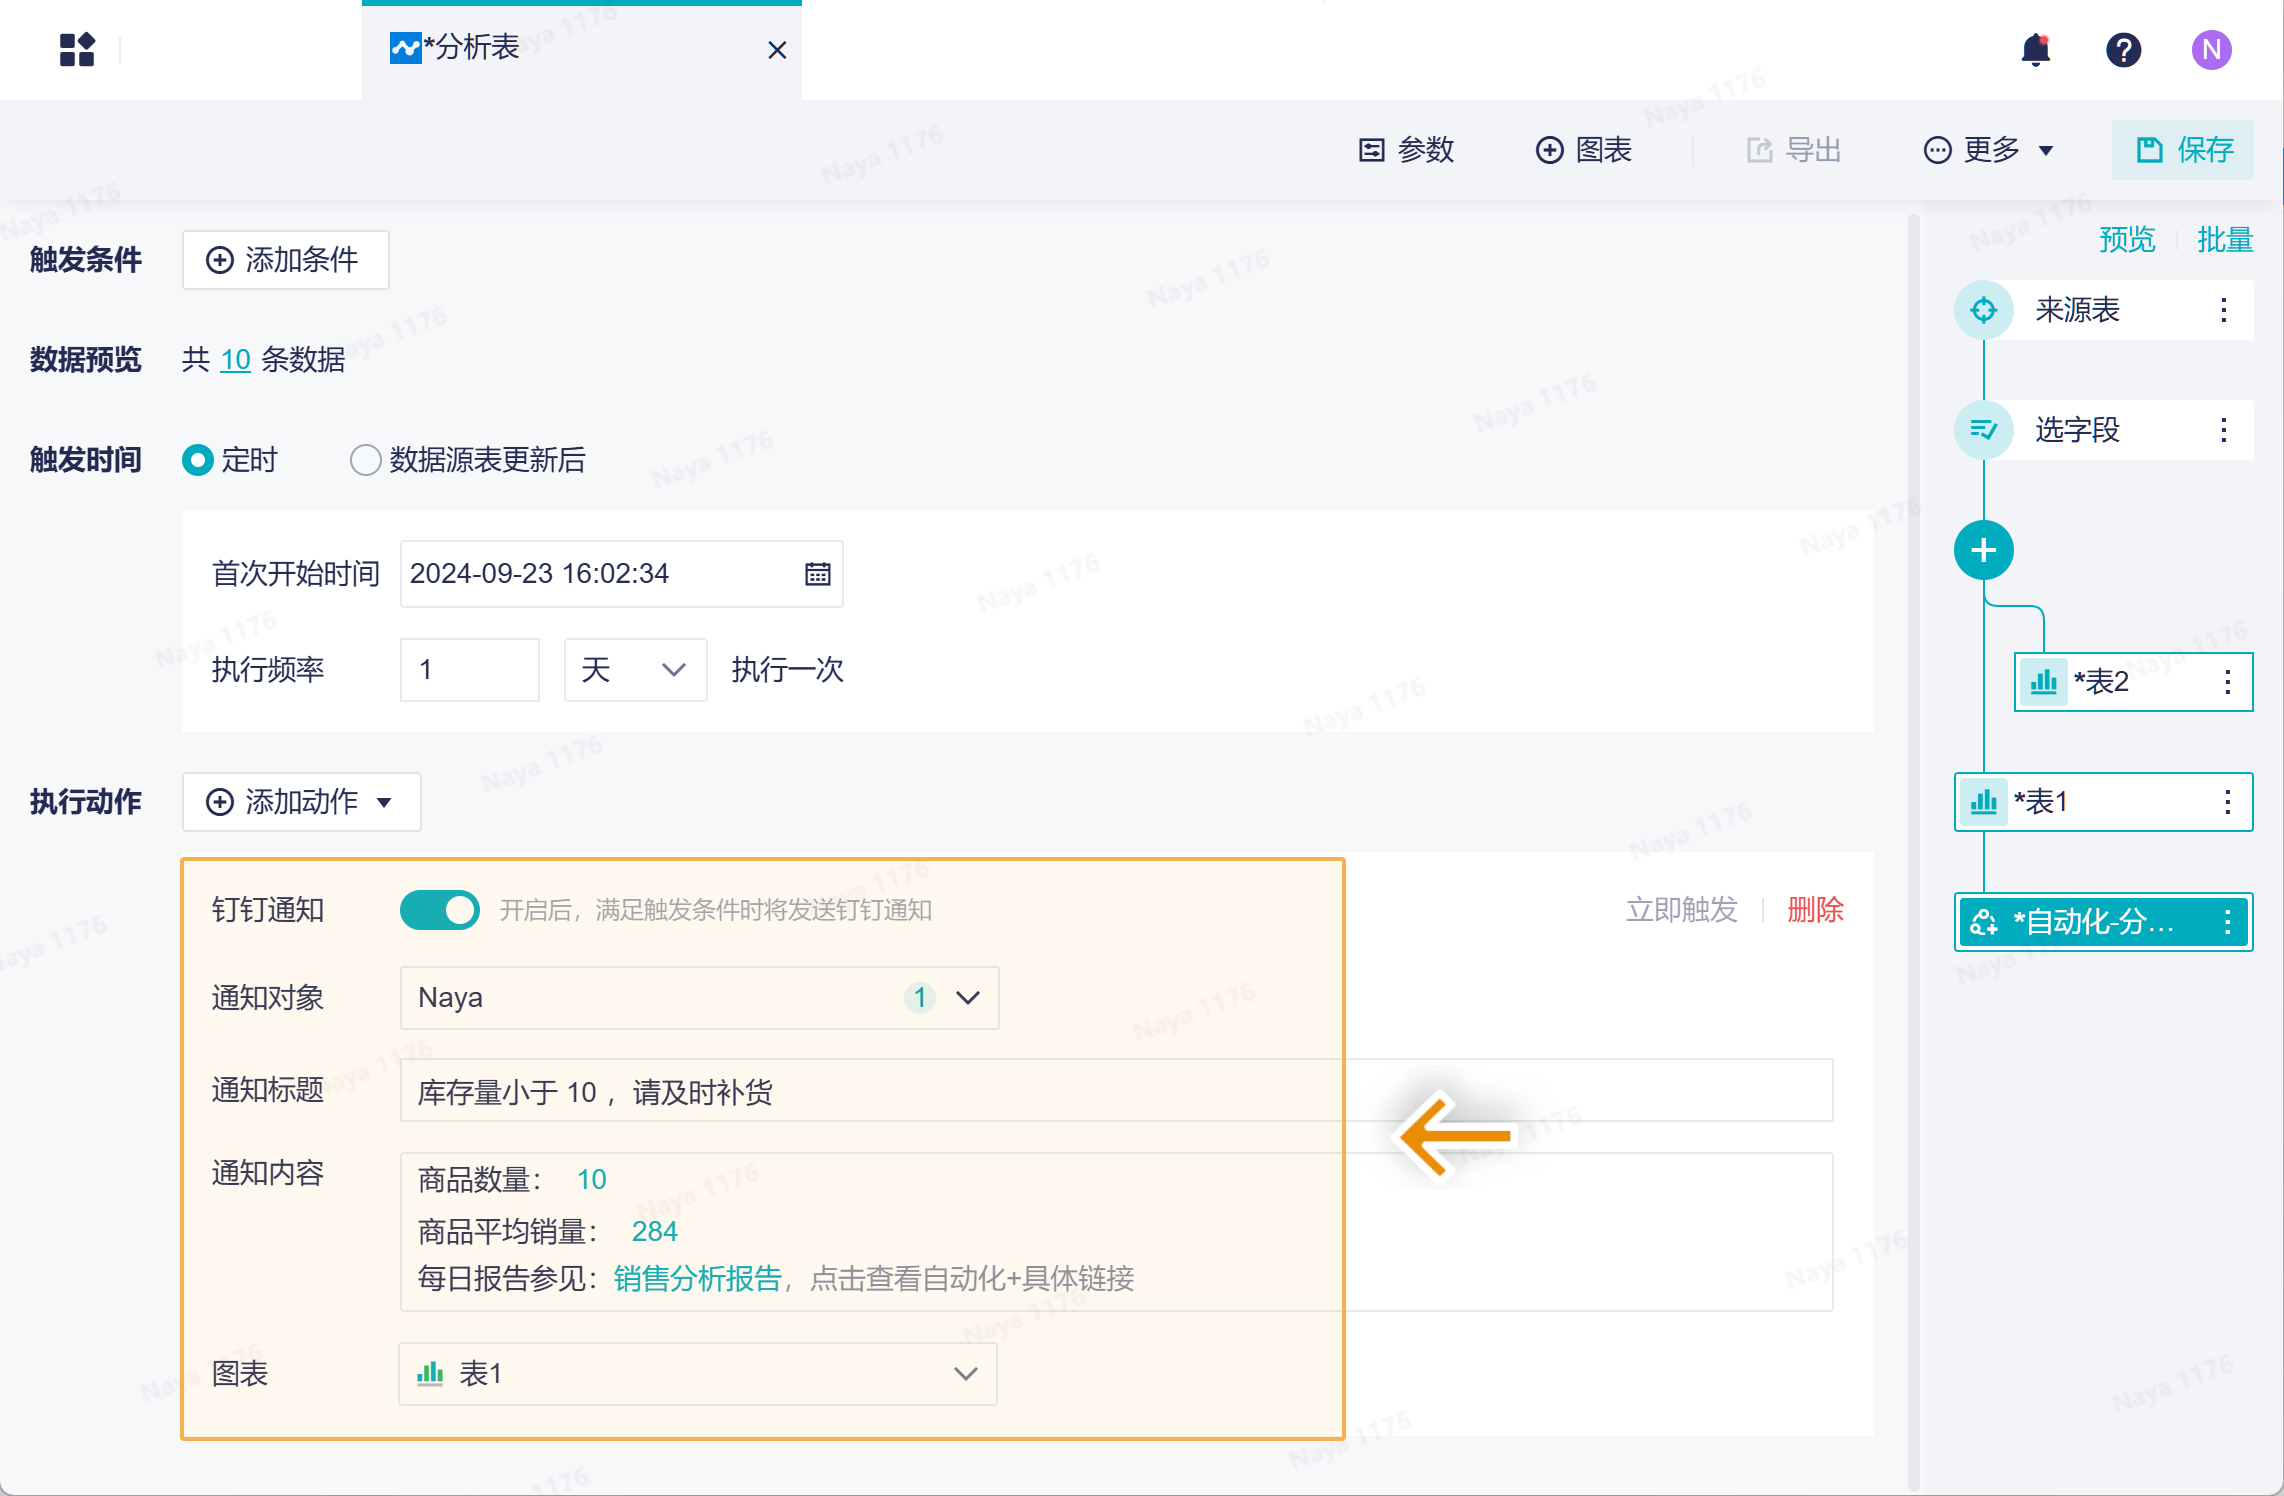Click the 选字段 node icon
2284x1496 pixels.
(x=1983, y=430)
